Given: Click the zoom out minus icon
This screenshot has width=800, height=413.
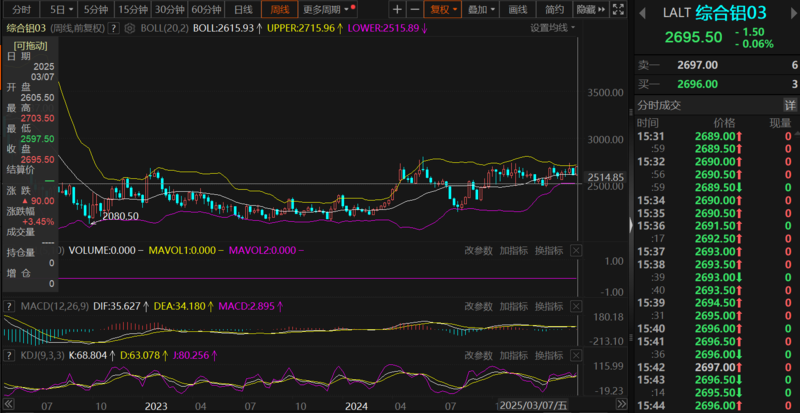Looking at the screenshot, I should coord(413,9).
